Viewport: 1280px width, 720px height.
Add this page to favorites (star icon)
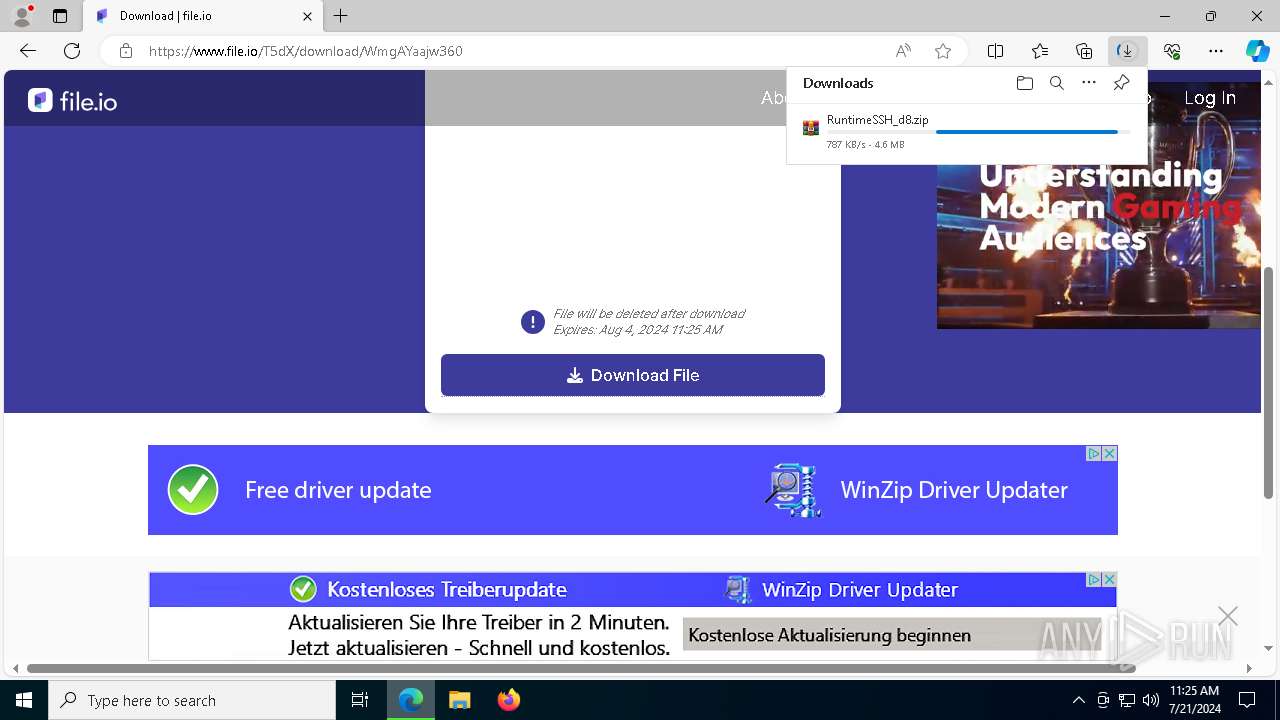tap(943, 51)
